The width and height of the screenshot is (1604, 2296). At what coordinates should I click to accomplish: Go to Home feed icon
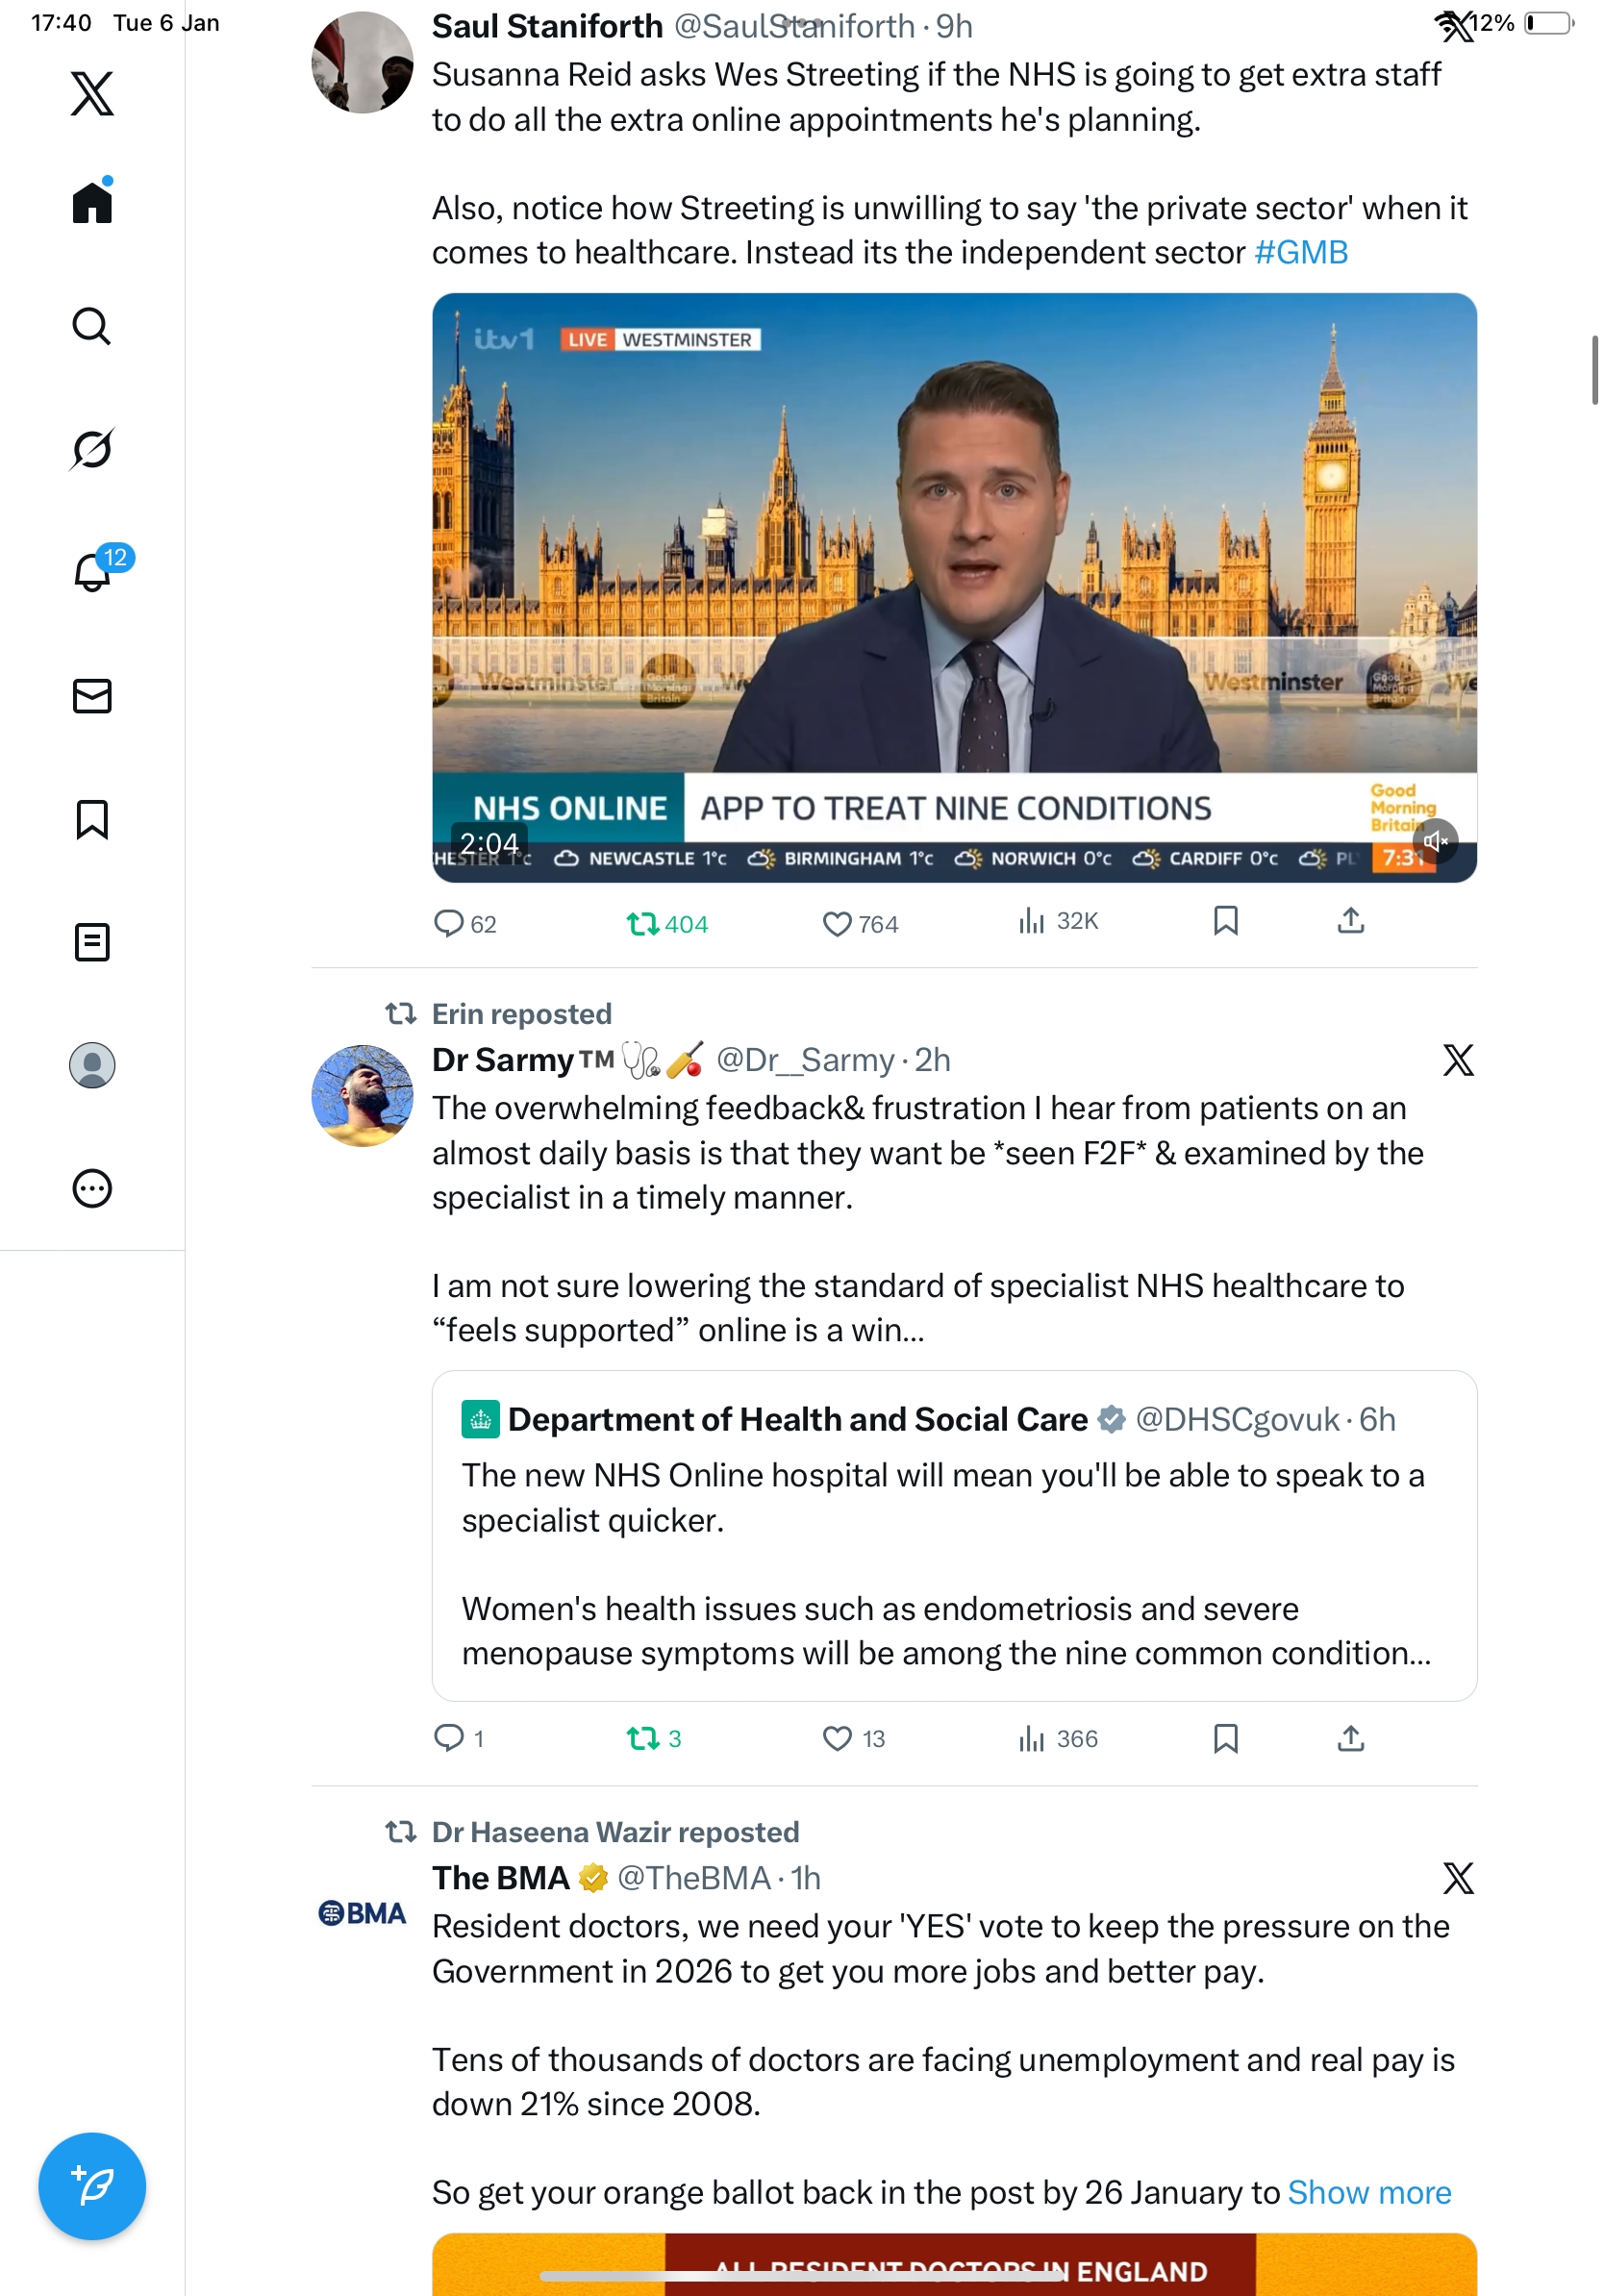pos(92,202)
